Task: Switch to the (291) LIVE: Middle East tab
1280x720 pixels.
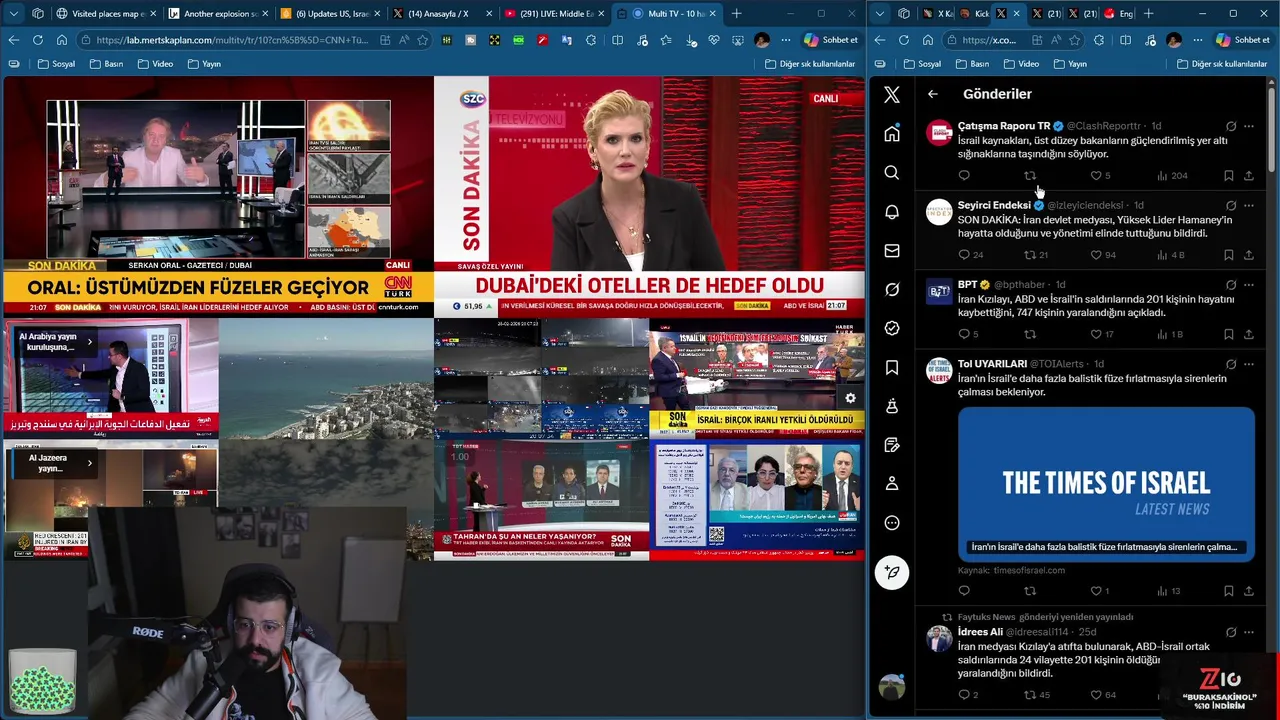Action: coord(553,13)
